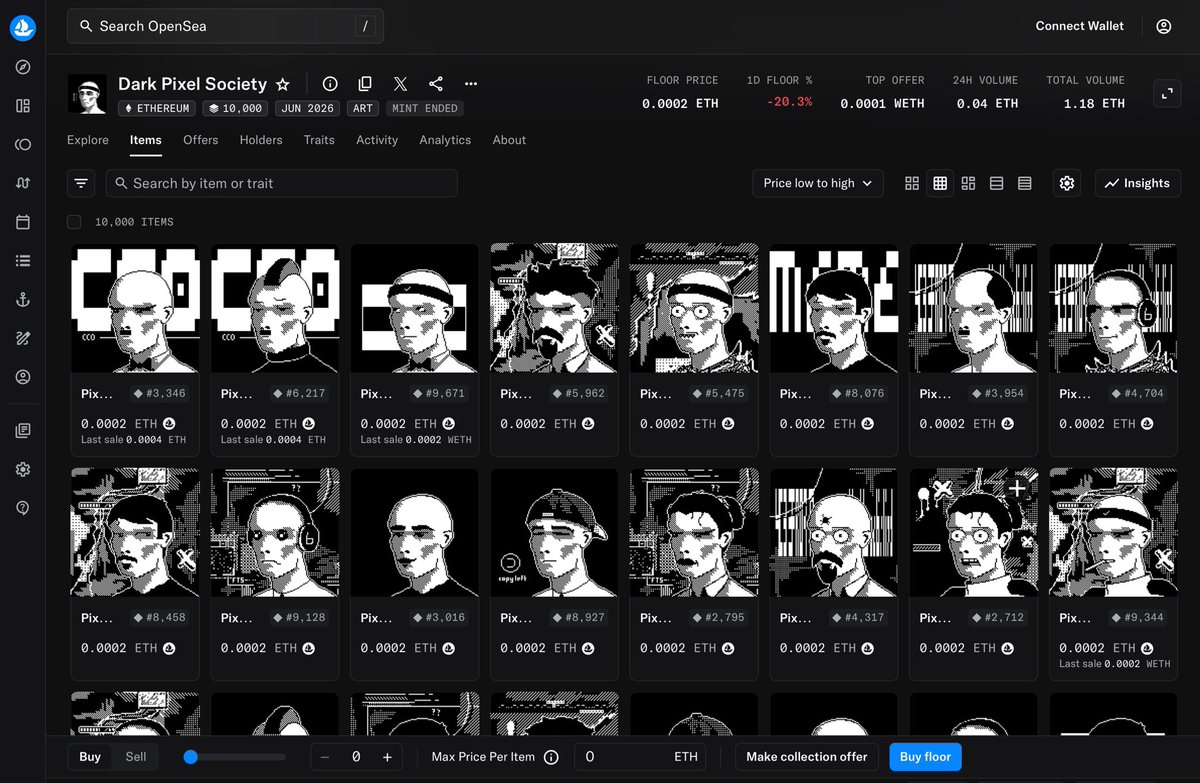Focus the Search OpenSea field

225,26
